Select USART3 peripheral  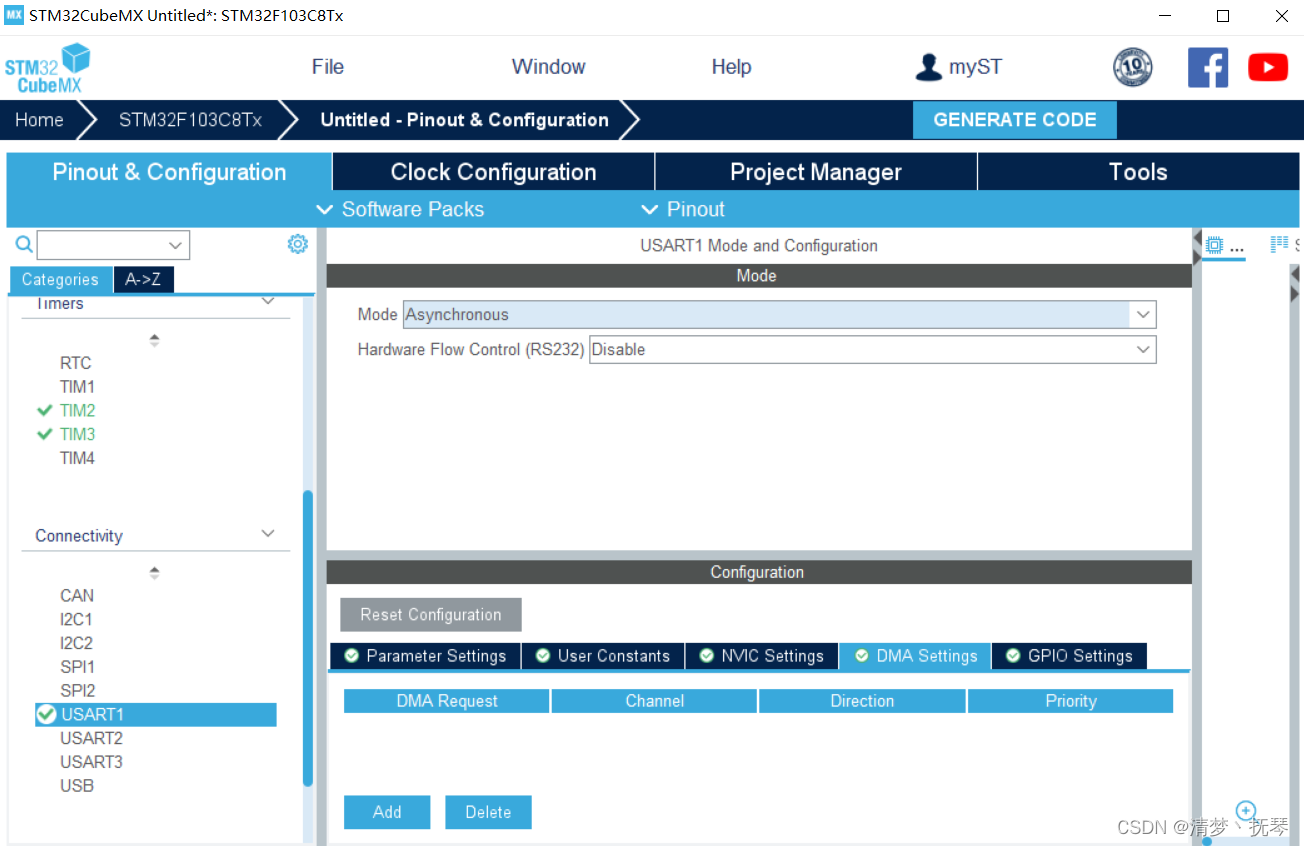pyautogui.click(x=91, y=762)
